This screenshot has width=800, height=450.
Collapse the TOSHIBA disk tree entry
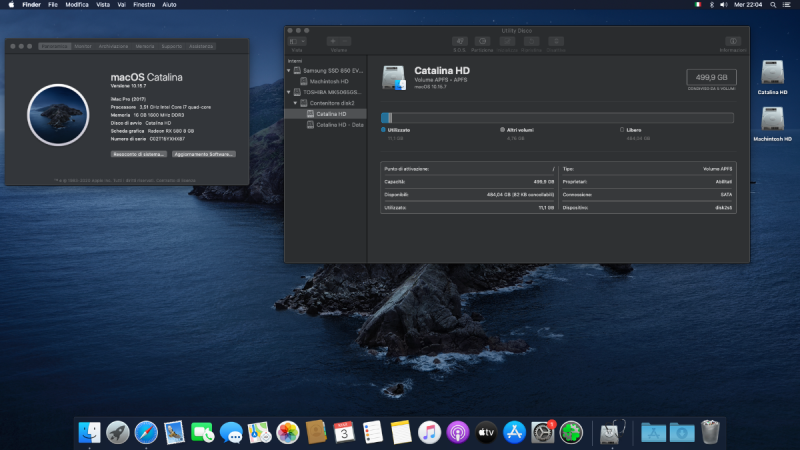tap(290, 92)
